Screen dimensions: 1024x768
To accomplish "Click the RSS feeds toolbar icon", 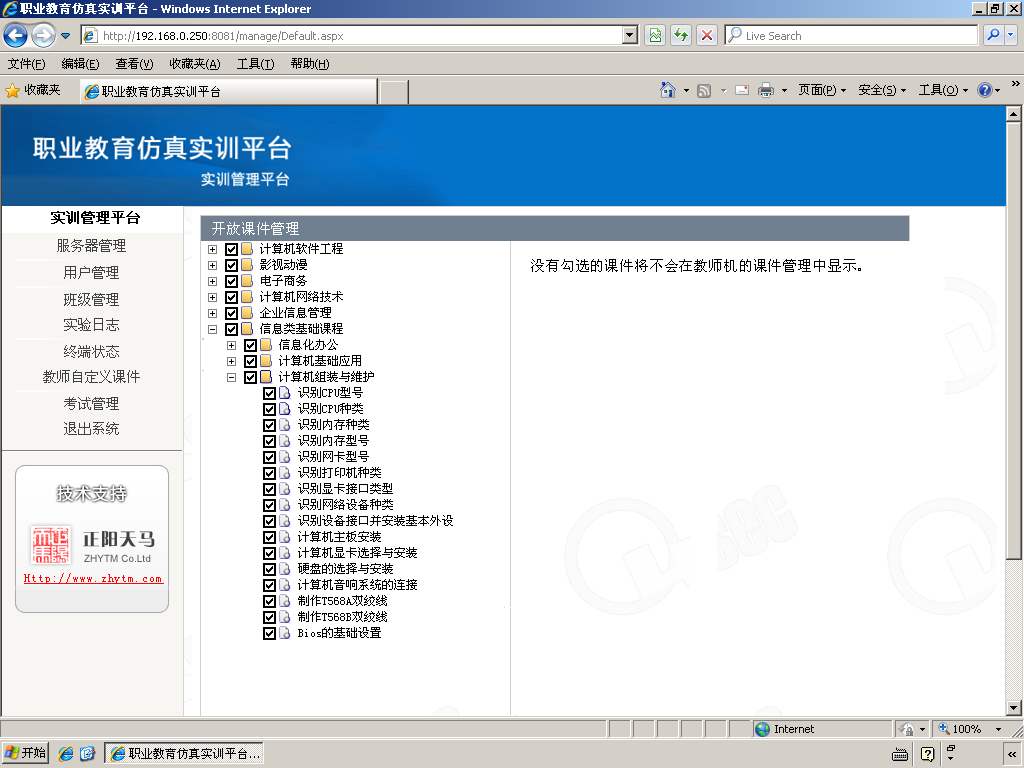I will [x=704, y=91].
